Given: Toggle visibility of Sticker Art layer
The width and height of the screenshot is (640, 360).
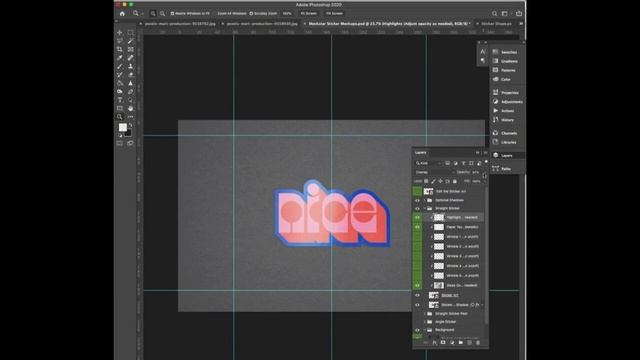Looking at the screenshot, I should tap(417, 295).
